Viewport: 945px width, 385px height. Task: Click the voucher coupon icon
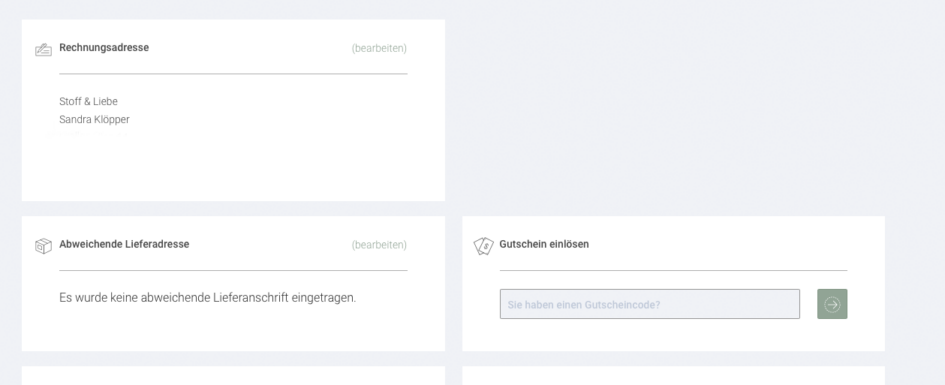coord(483,246)
